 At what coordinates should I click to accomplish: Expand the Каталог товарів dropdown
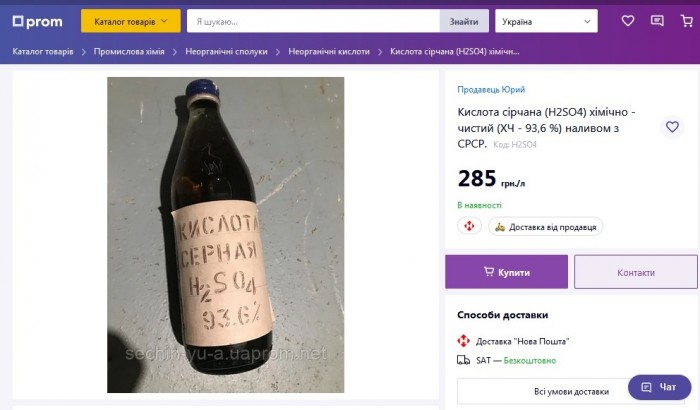pos(130,21)
